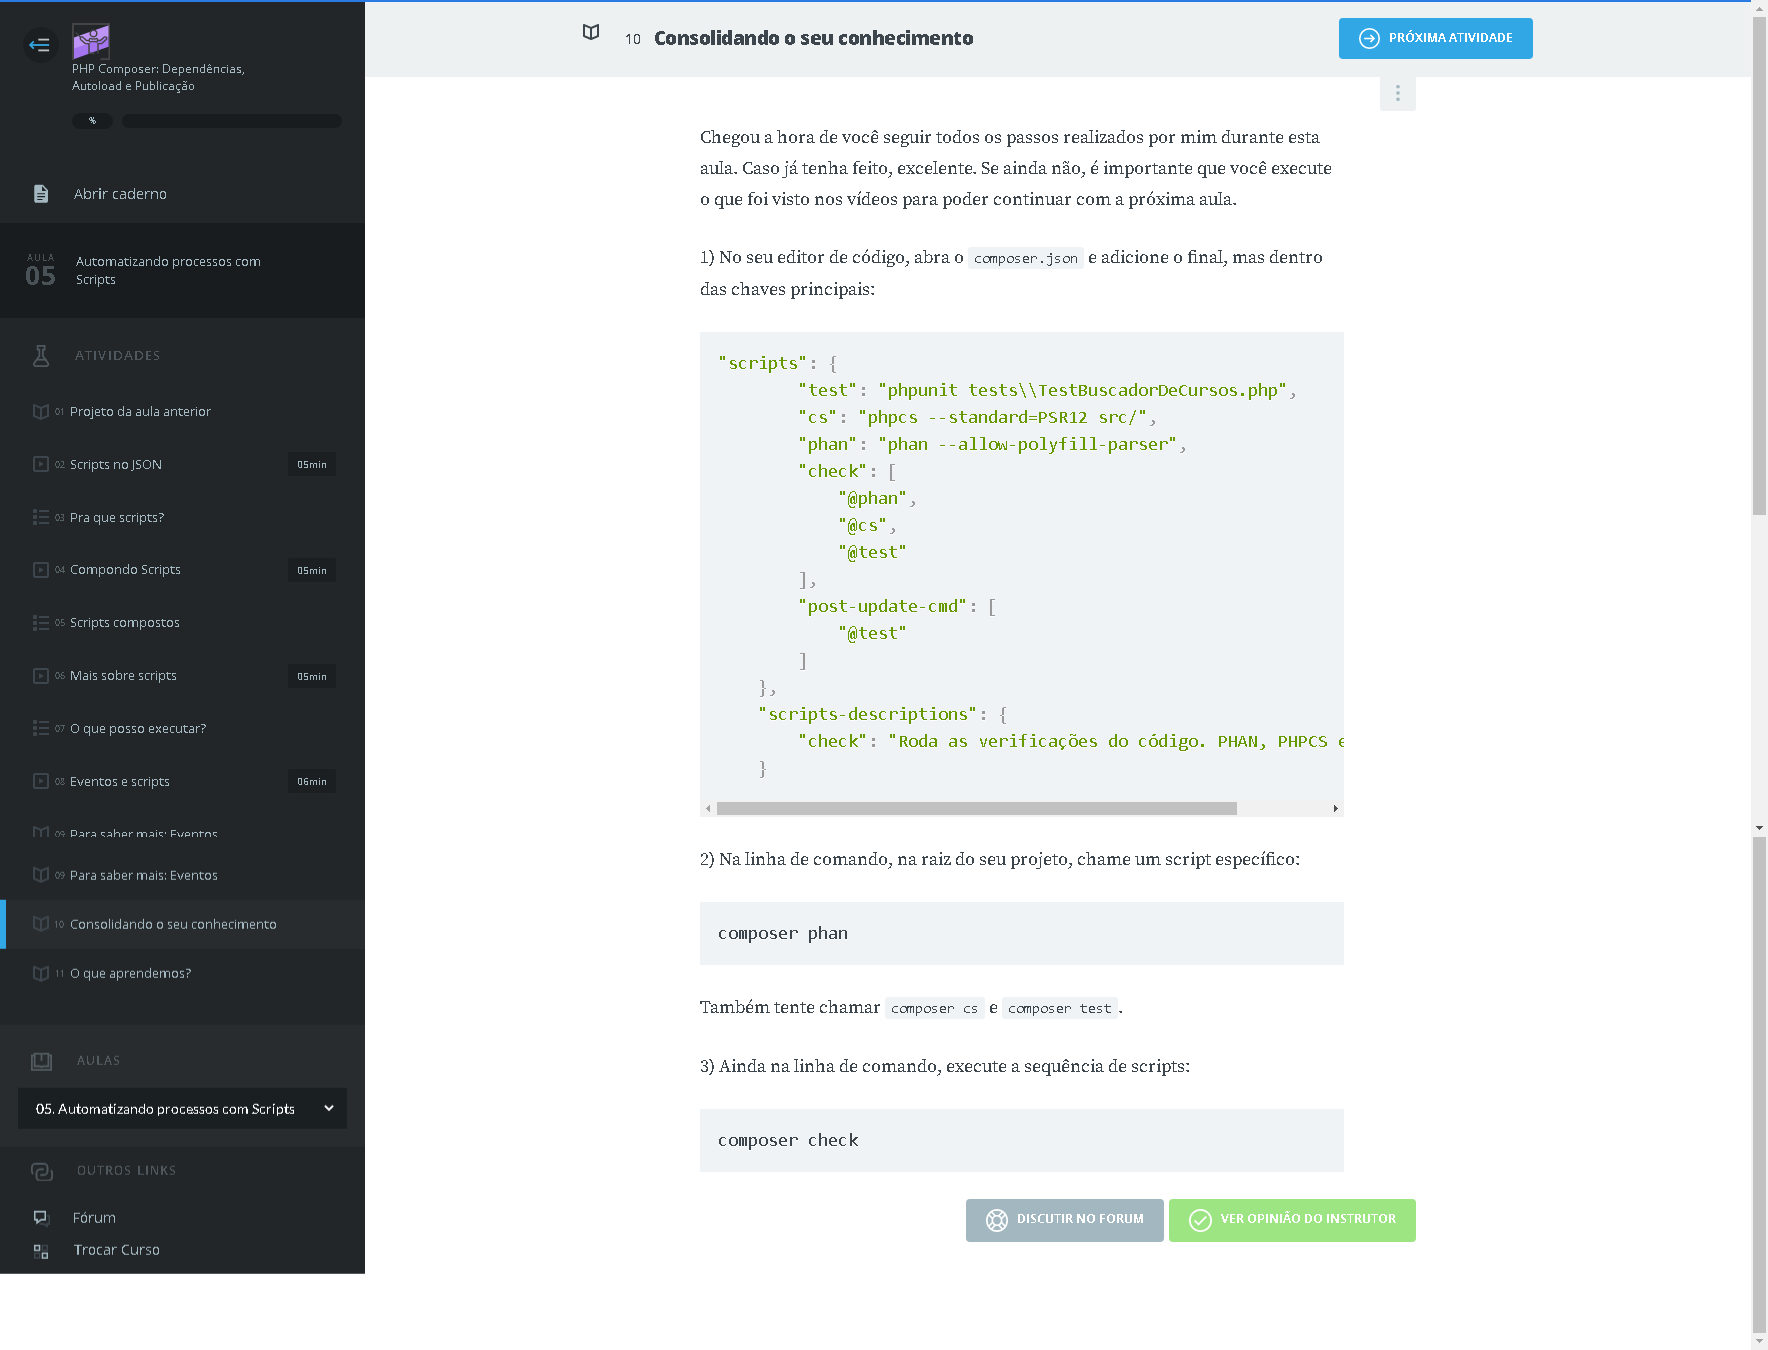Open Mais sobre scripts activity
The width and height of the screenshot is (1768, 1350).
point(123,676)
